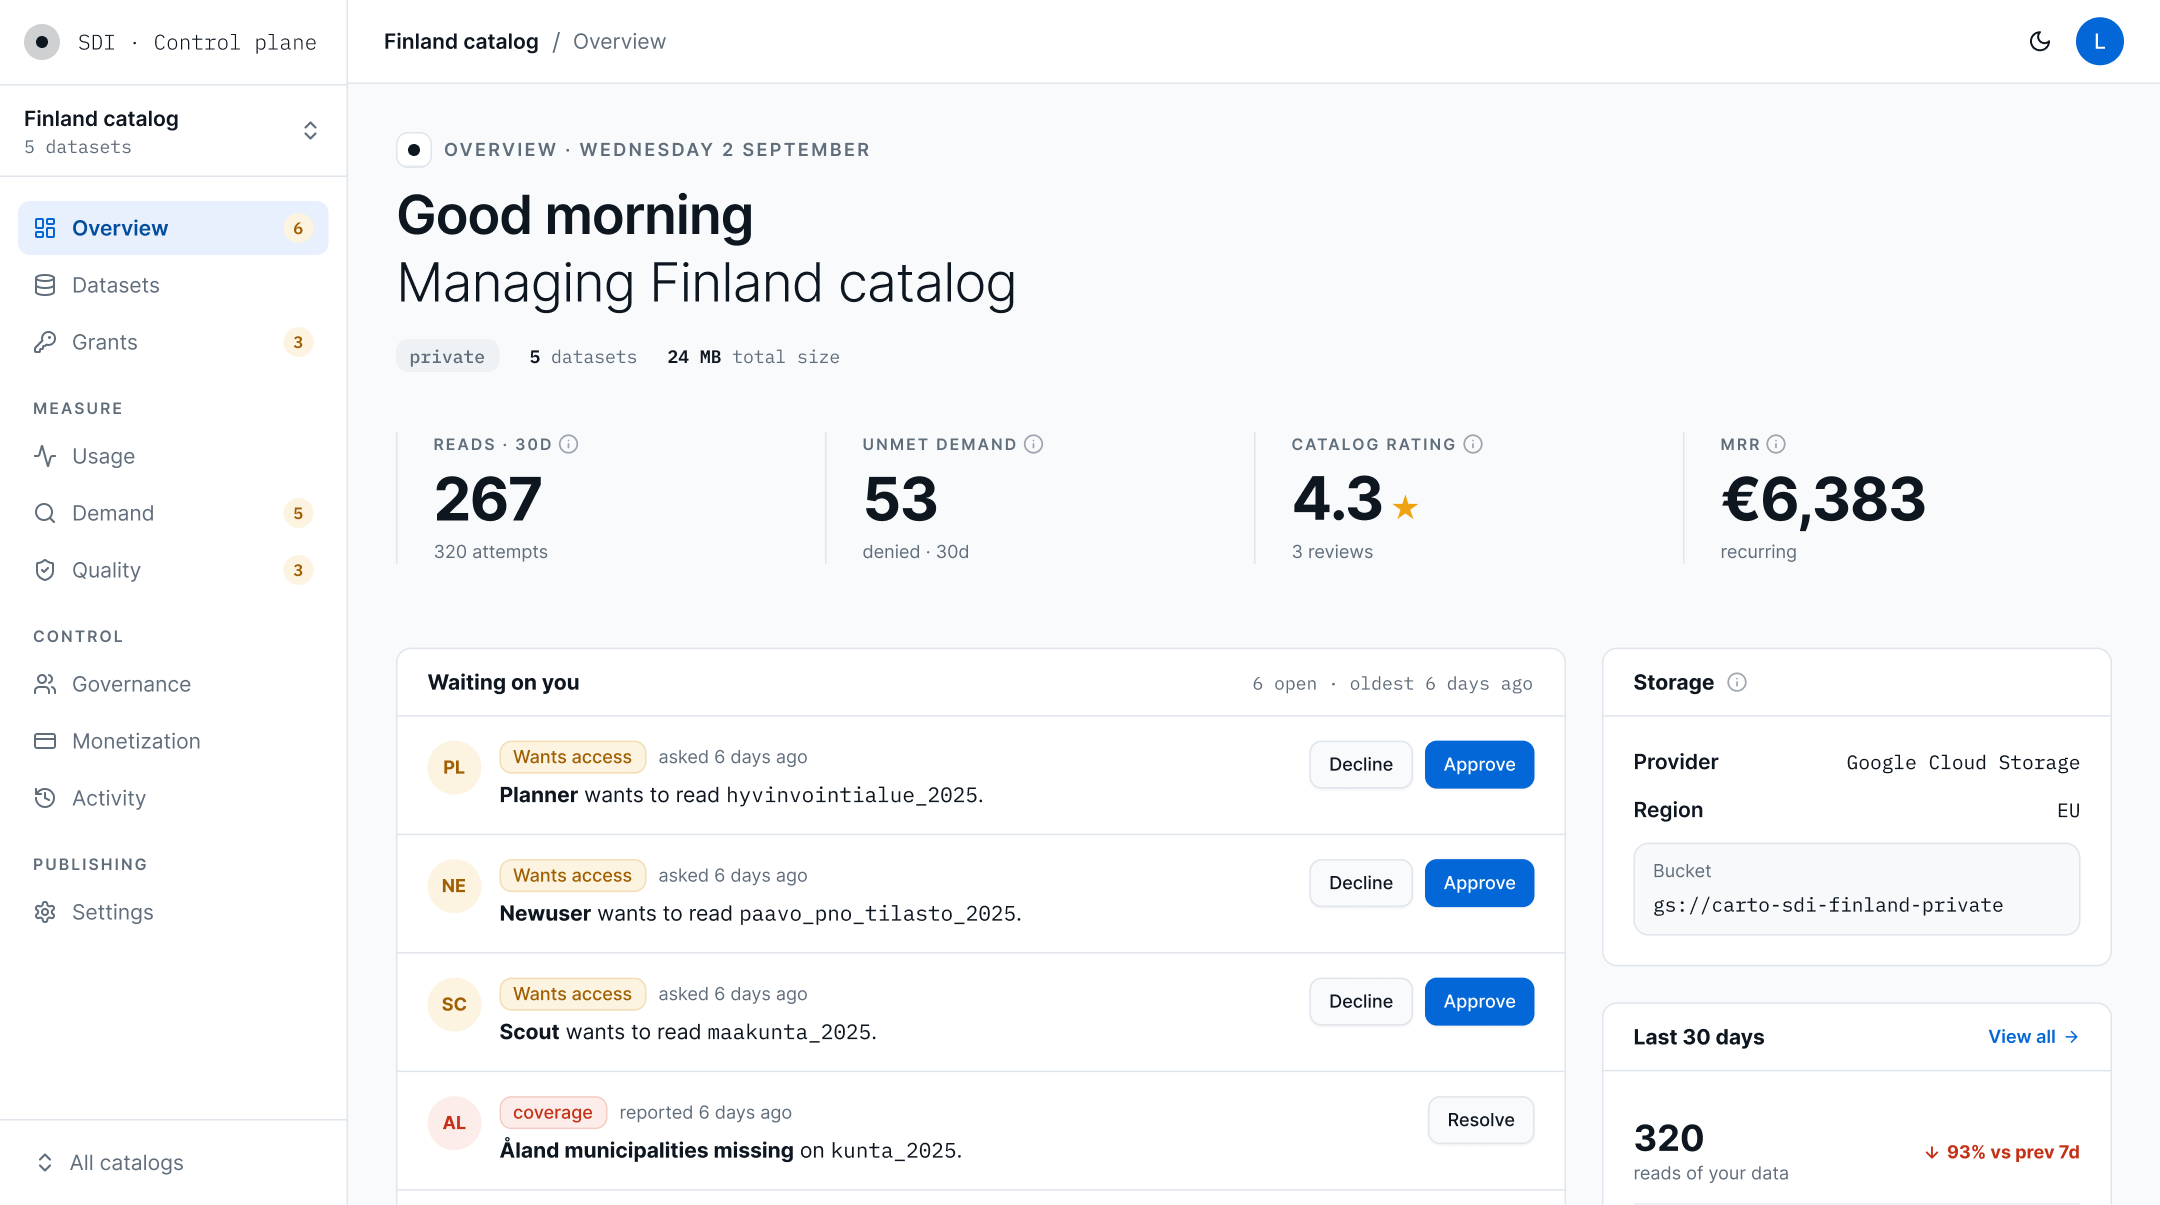Screen dimensions: 2160x1205
Task: Open Usage section
Action: [x=173, y=456]
